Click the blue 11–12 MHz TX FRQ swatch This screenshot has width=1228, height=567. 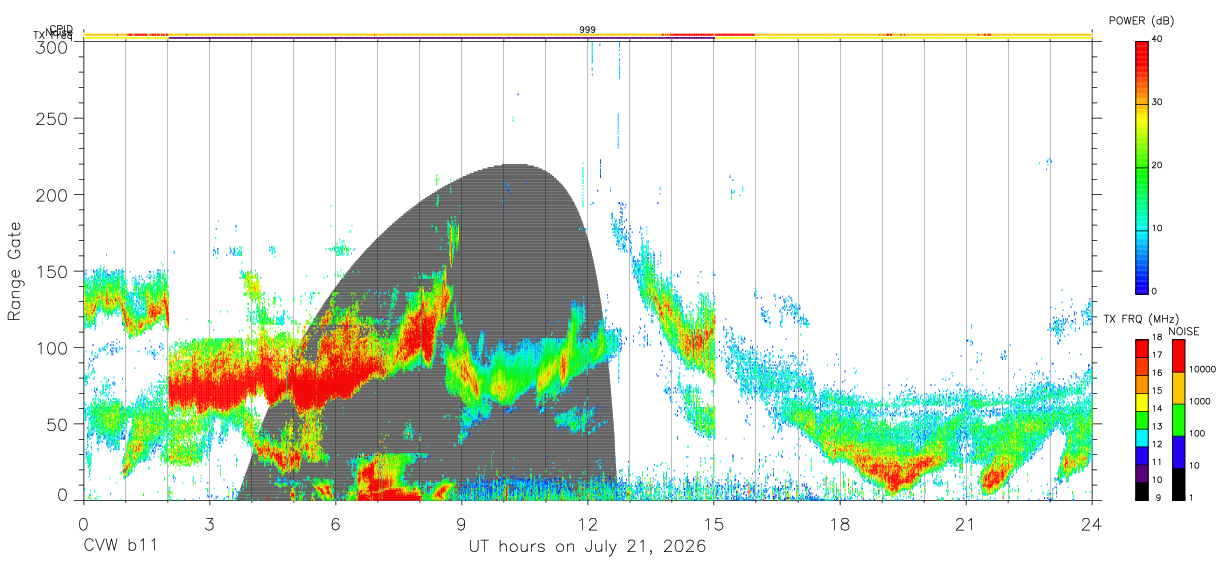click(1141, 455)
